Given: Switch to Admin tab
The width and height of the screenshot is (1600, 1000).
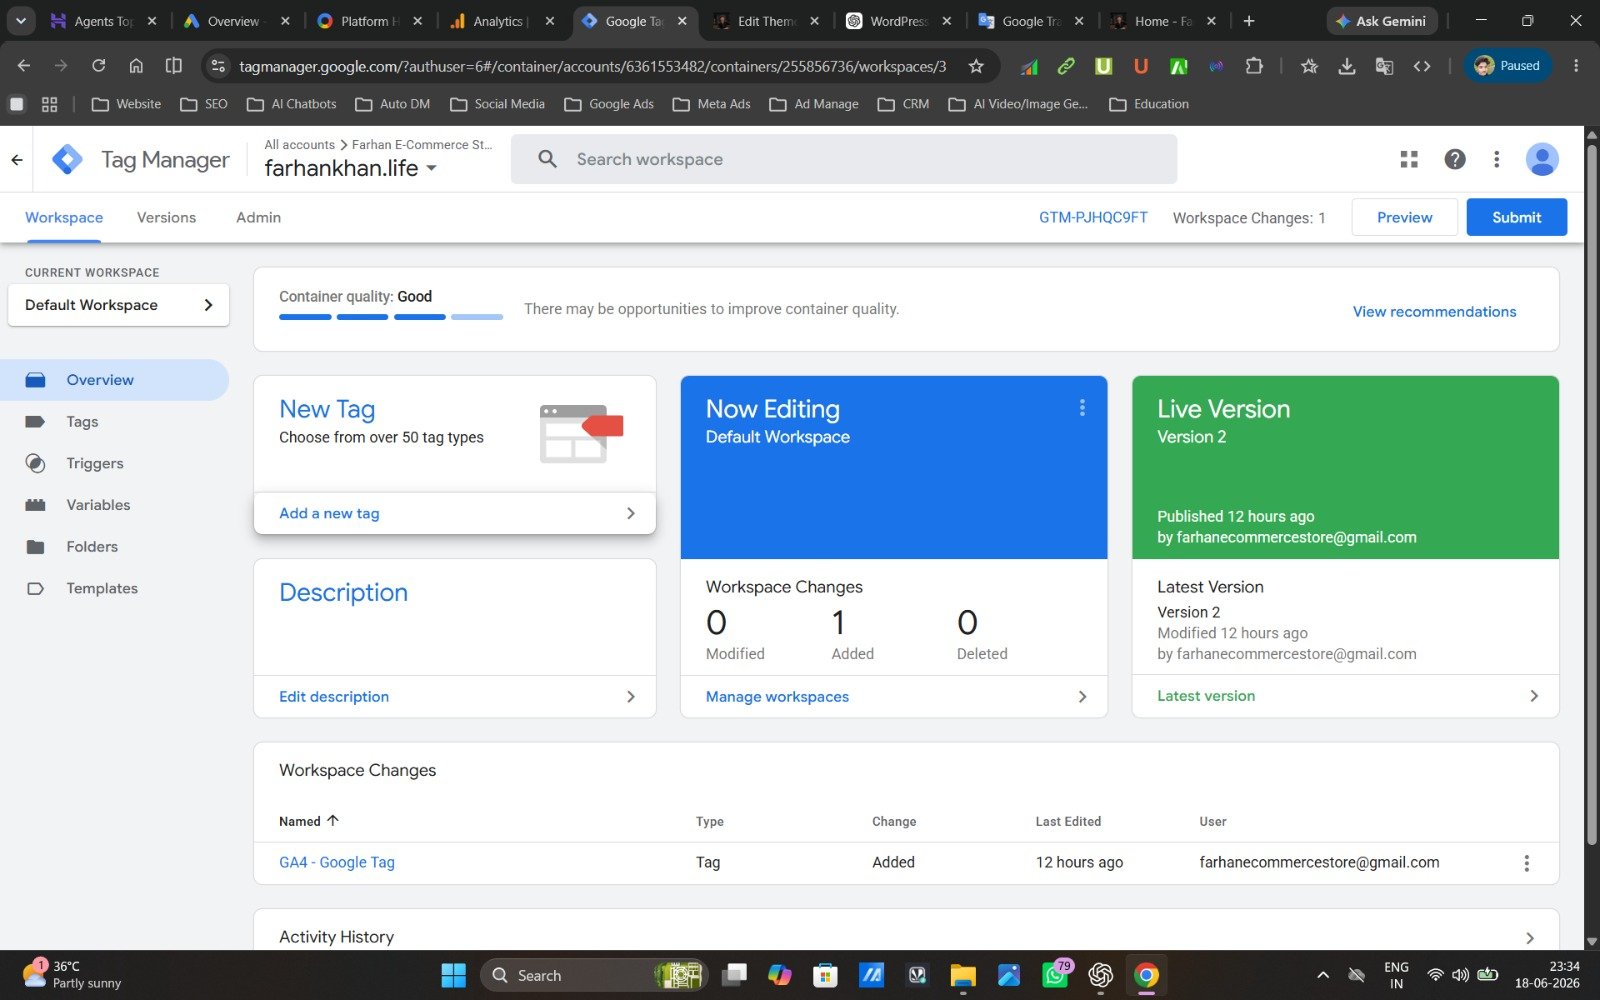Looking at the screenshot, I should pos(258,217).
